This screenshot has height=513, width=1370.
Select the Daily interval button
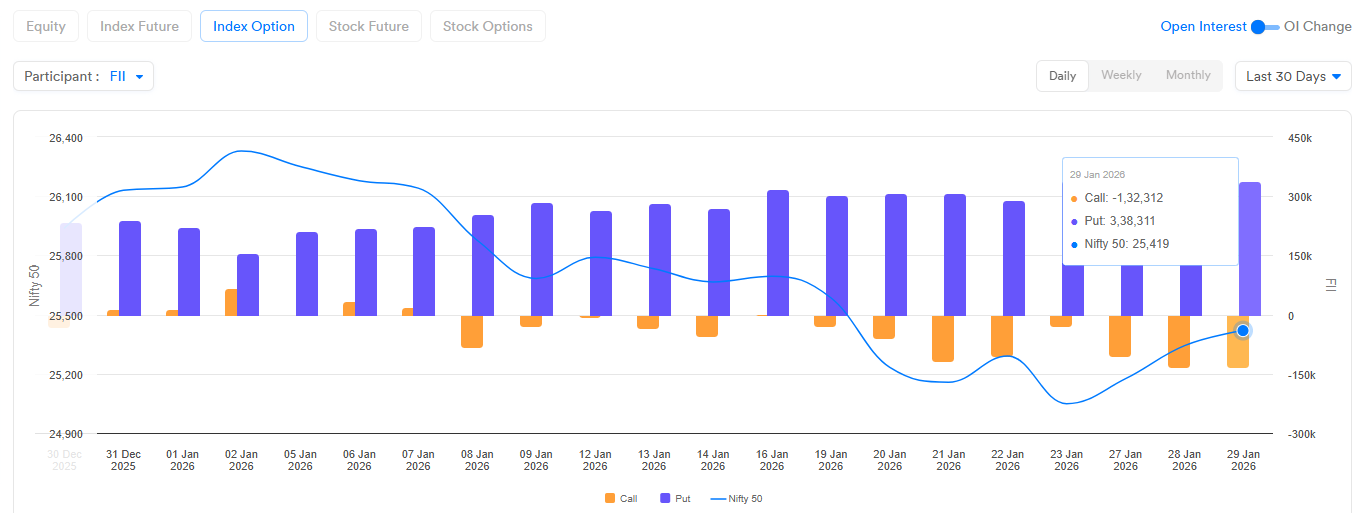(x=1062, y=76)
